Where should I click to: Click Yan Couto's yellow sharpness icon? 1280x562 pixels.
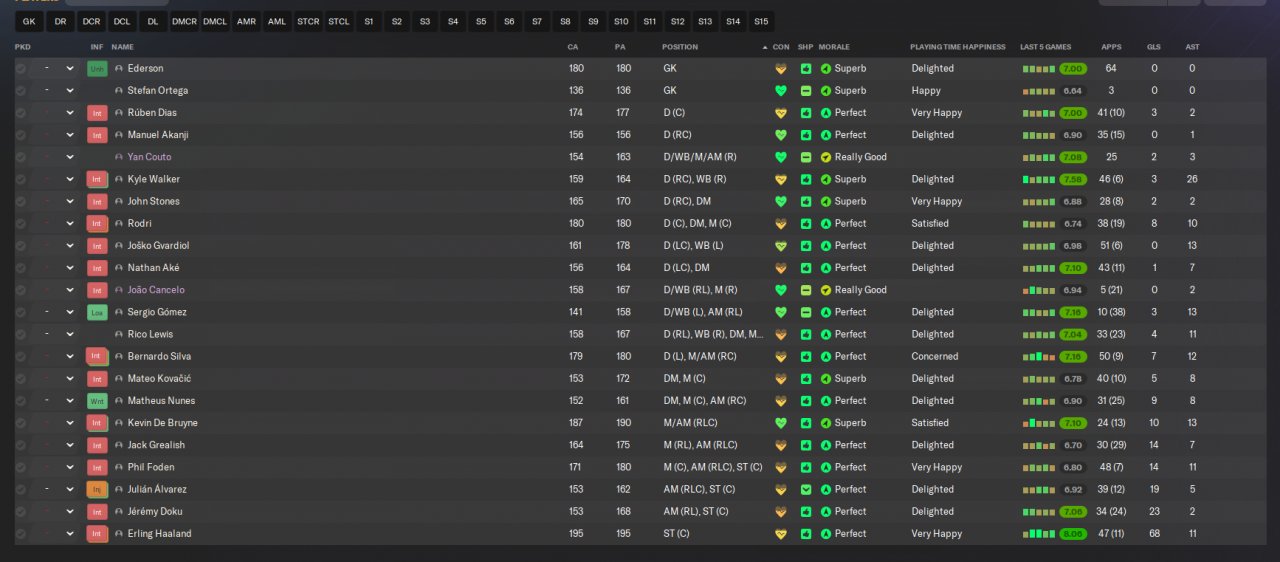[806, 157]
